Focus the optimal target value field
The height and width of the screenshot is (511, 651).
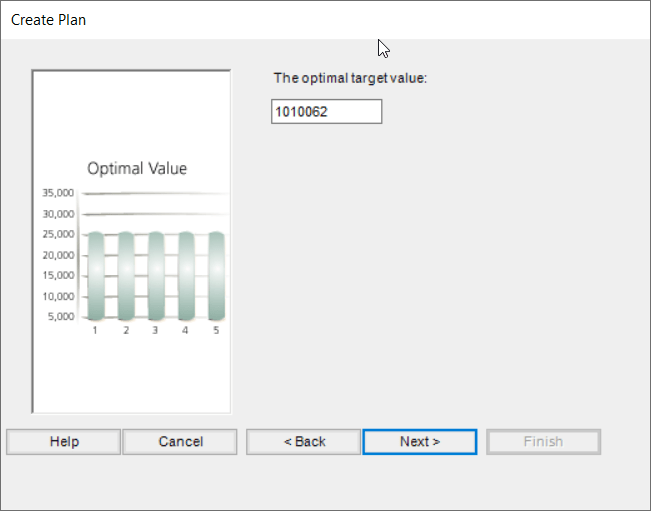[x=326, y=112]
